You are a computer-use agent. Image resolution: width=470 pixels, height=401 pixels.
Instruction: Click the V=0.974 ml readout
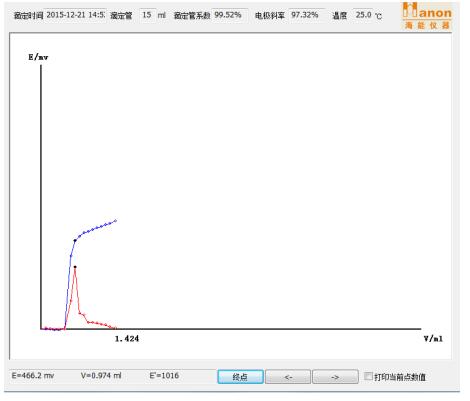pyautogui.click(x=101, y=376)
